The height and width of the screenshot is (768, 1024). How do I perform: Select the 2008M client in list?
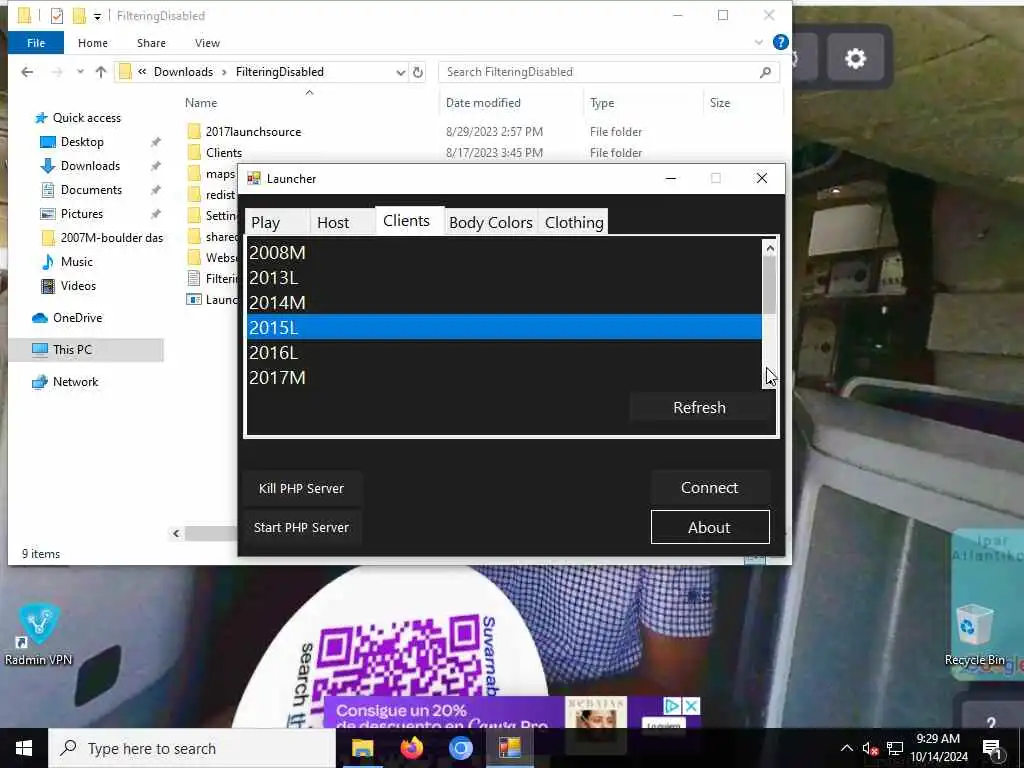pyautogui.click(x=504, y=253)
